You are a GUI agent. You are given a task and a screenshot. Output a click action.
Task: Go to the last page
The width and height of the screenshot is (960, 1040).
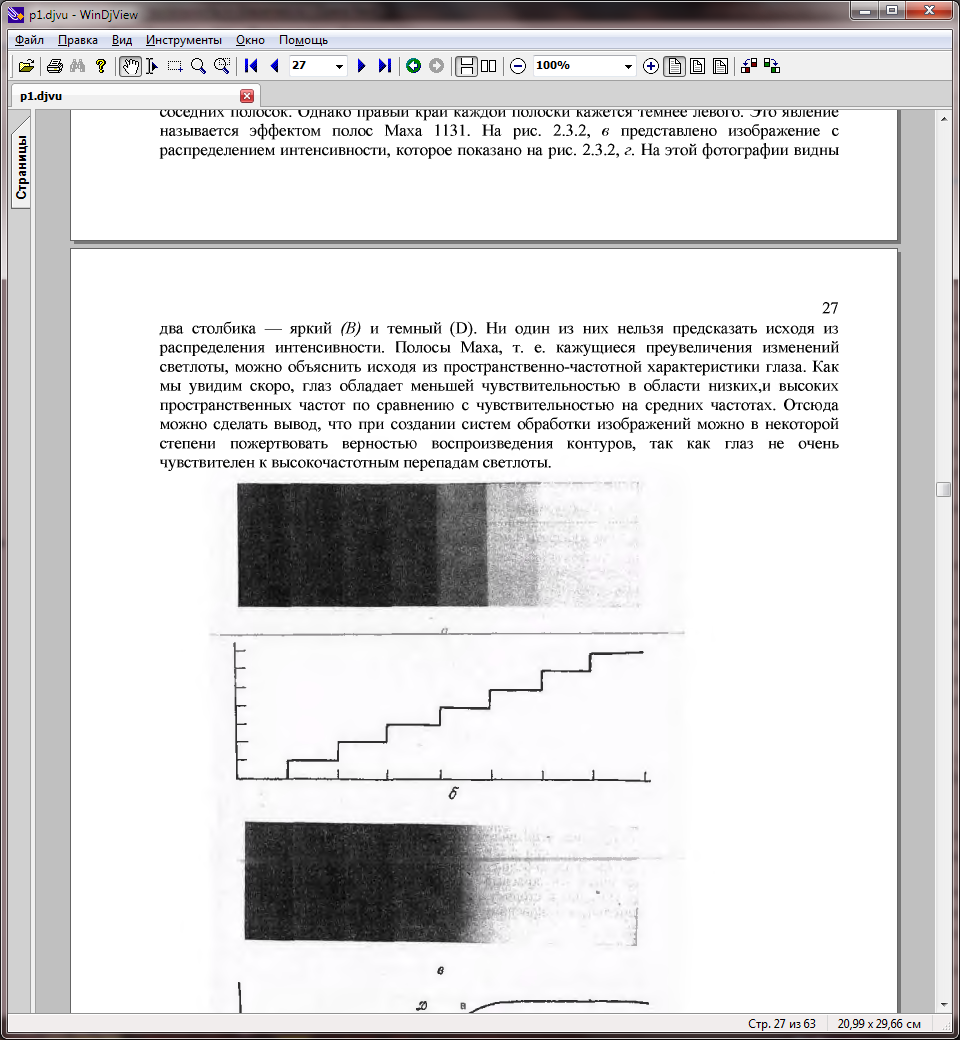tap(385, 66)
